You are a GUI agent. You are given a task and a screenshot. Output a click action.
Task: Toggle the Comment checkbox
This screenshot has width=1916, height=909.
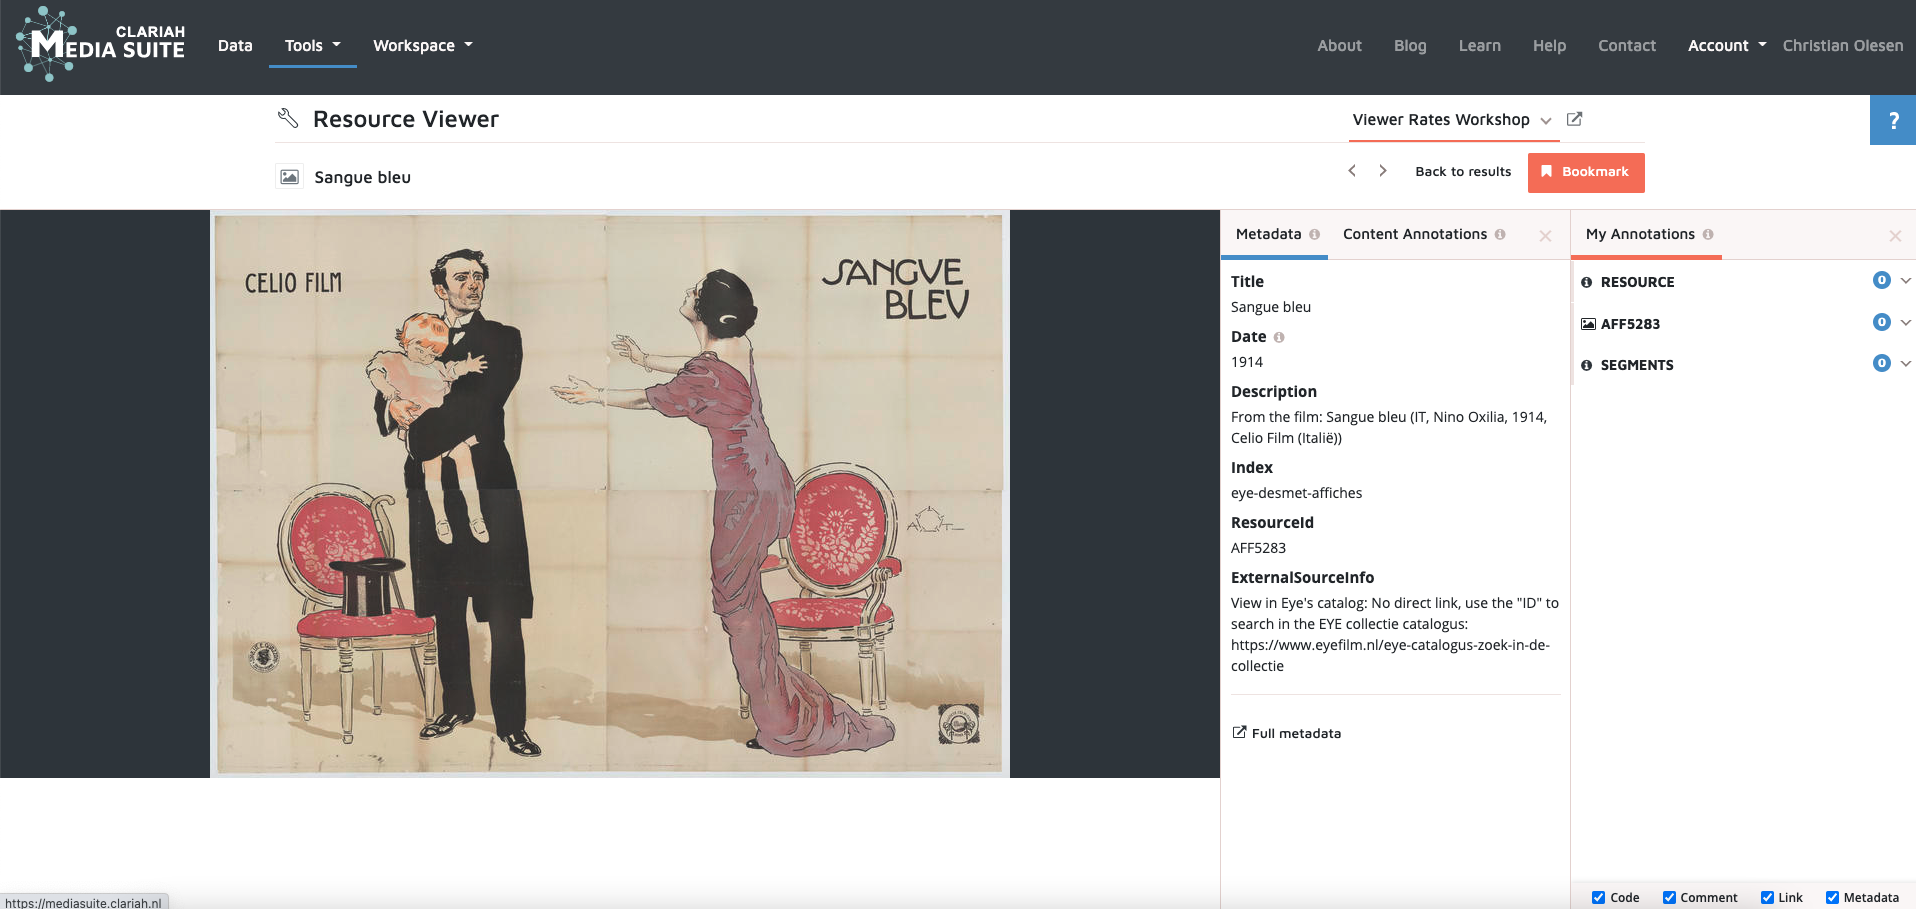[1669, 897]
